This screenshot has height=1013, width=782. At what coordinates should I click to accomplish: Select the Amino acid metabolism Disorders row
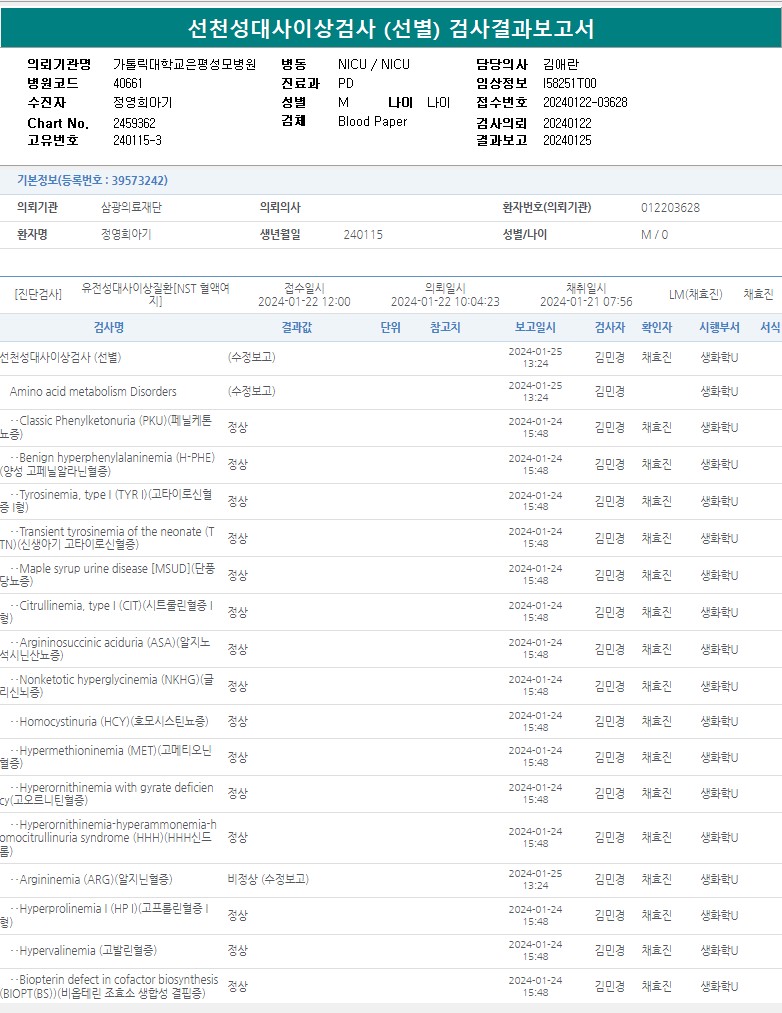point(93,391)
